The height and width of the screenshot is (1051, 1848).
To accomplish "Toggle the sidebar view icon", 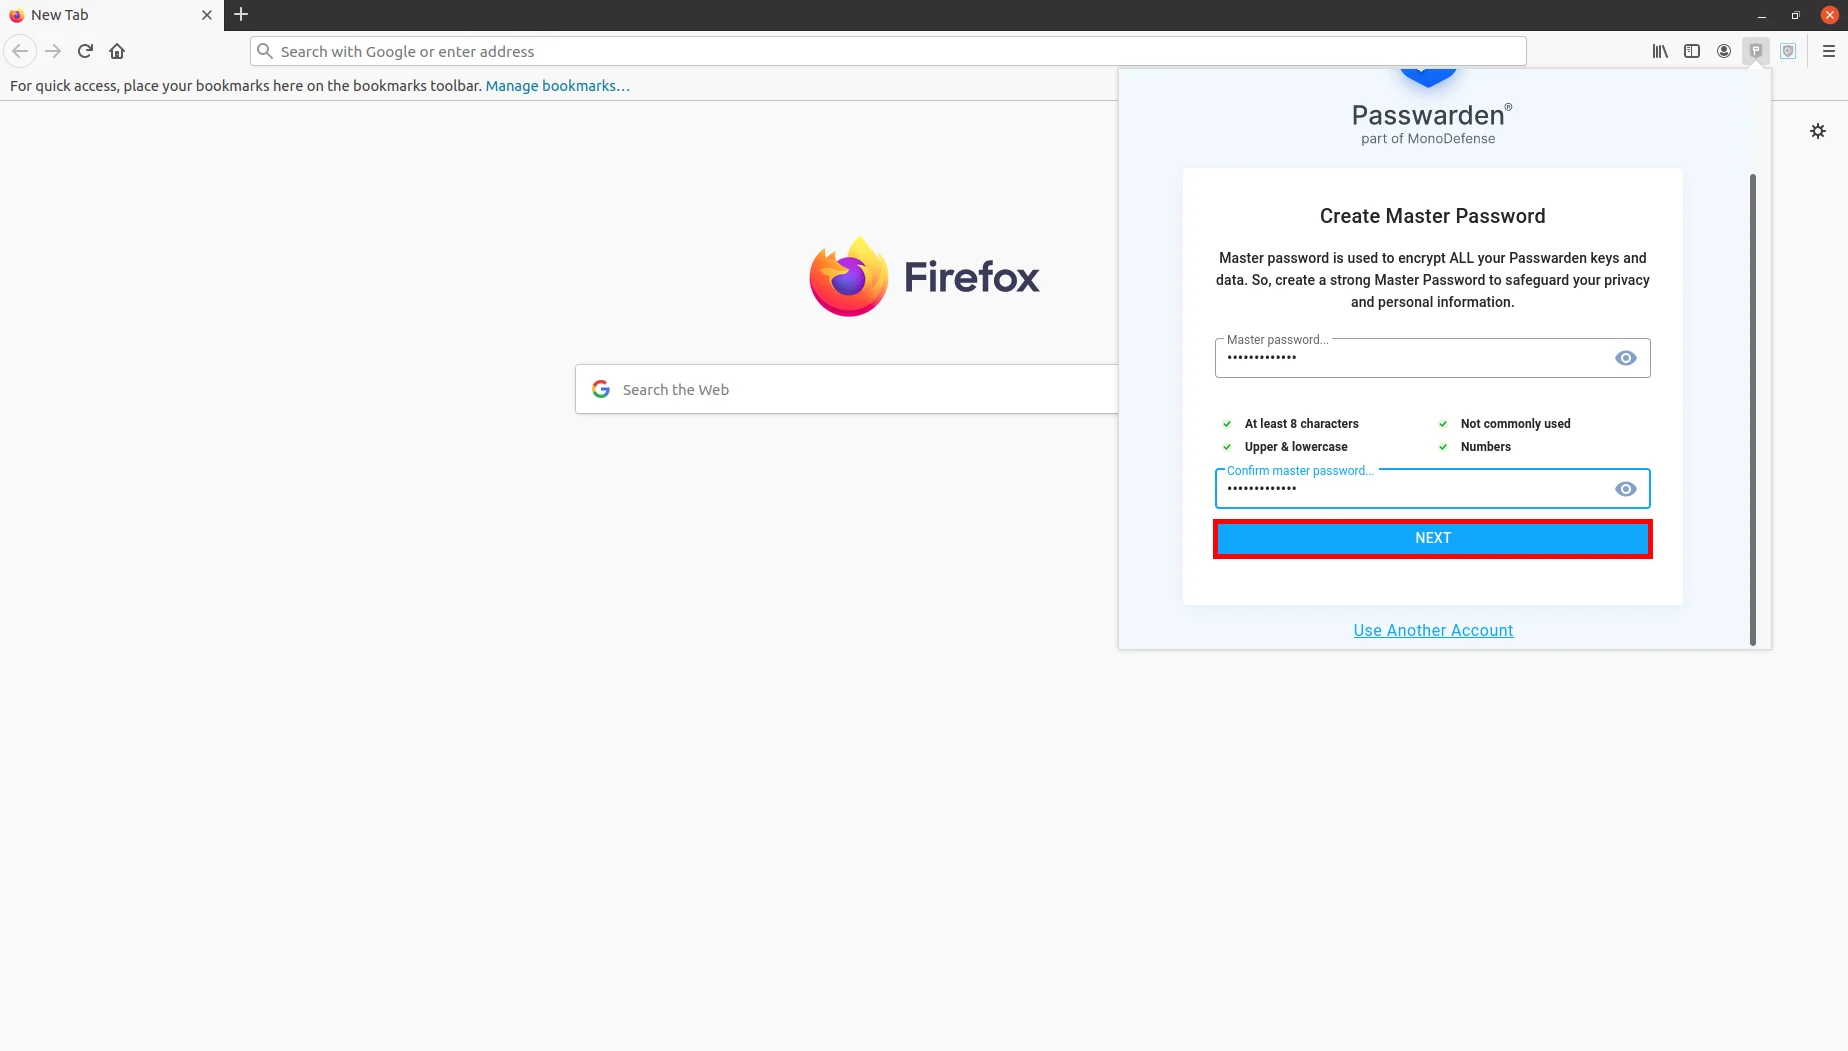I will pyautogui.click(x=1692, y=51).
